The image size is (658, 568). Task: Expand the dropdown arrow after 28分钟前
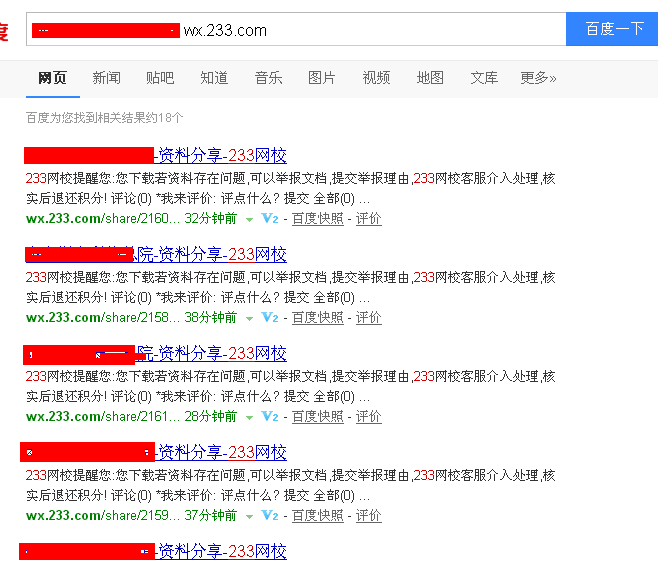coord(249,418)
